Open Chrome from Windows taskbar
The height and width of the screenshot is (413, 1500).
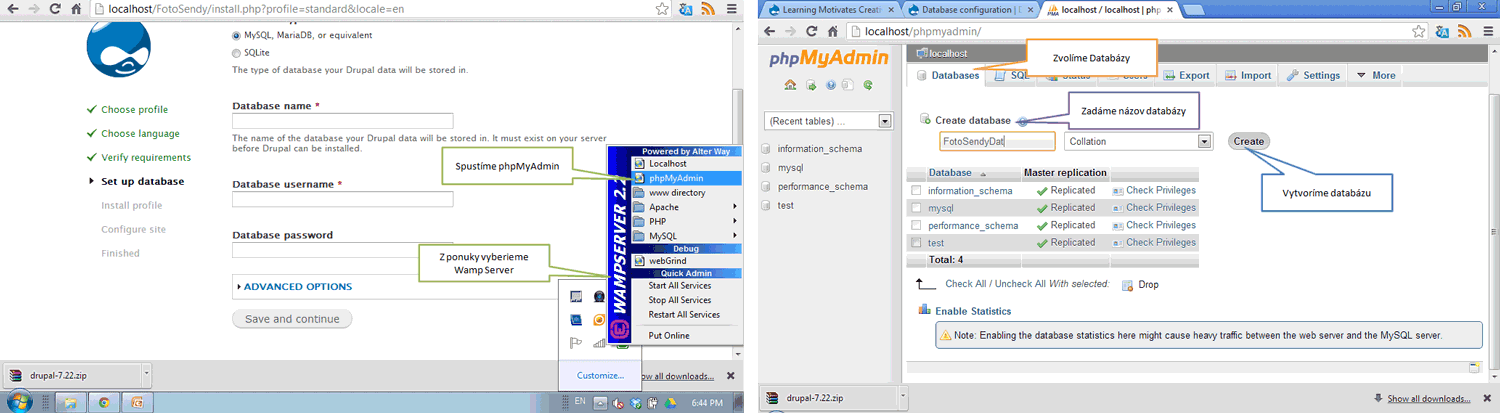(x=102, y=403)
